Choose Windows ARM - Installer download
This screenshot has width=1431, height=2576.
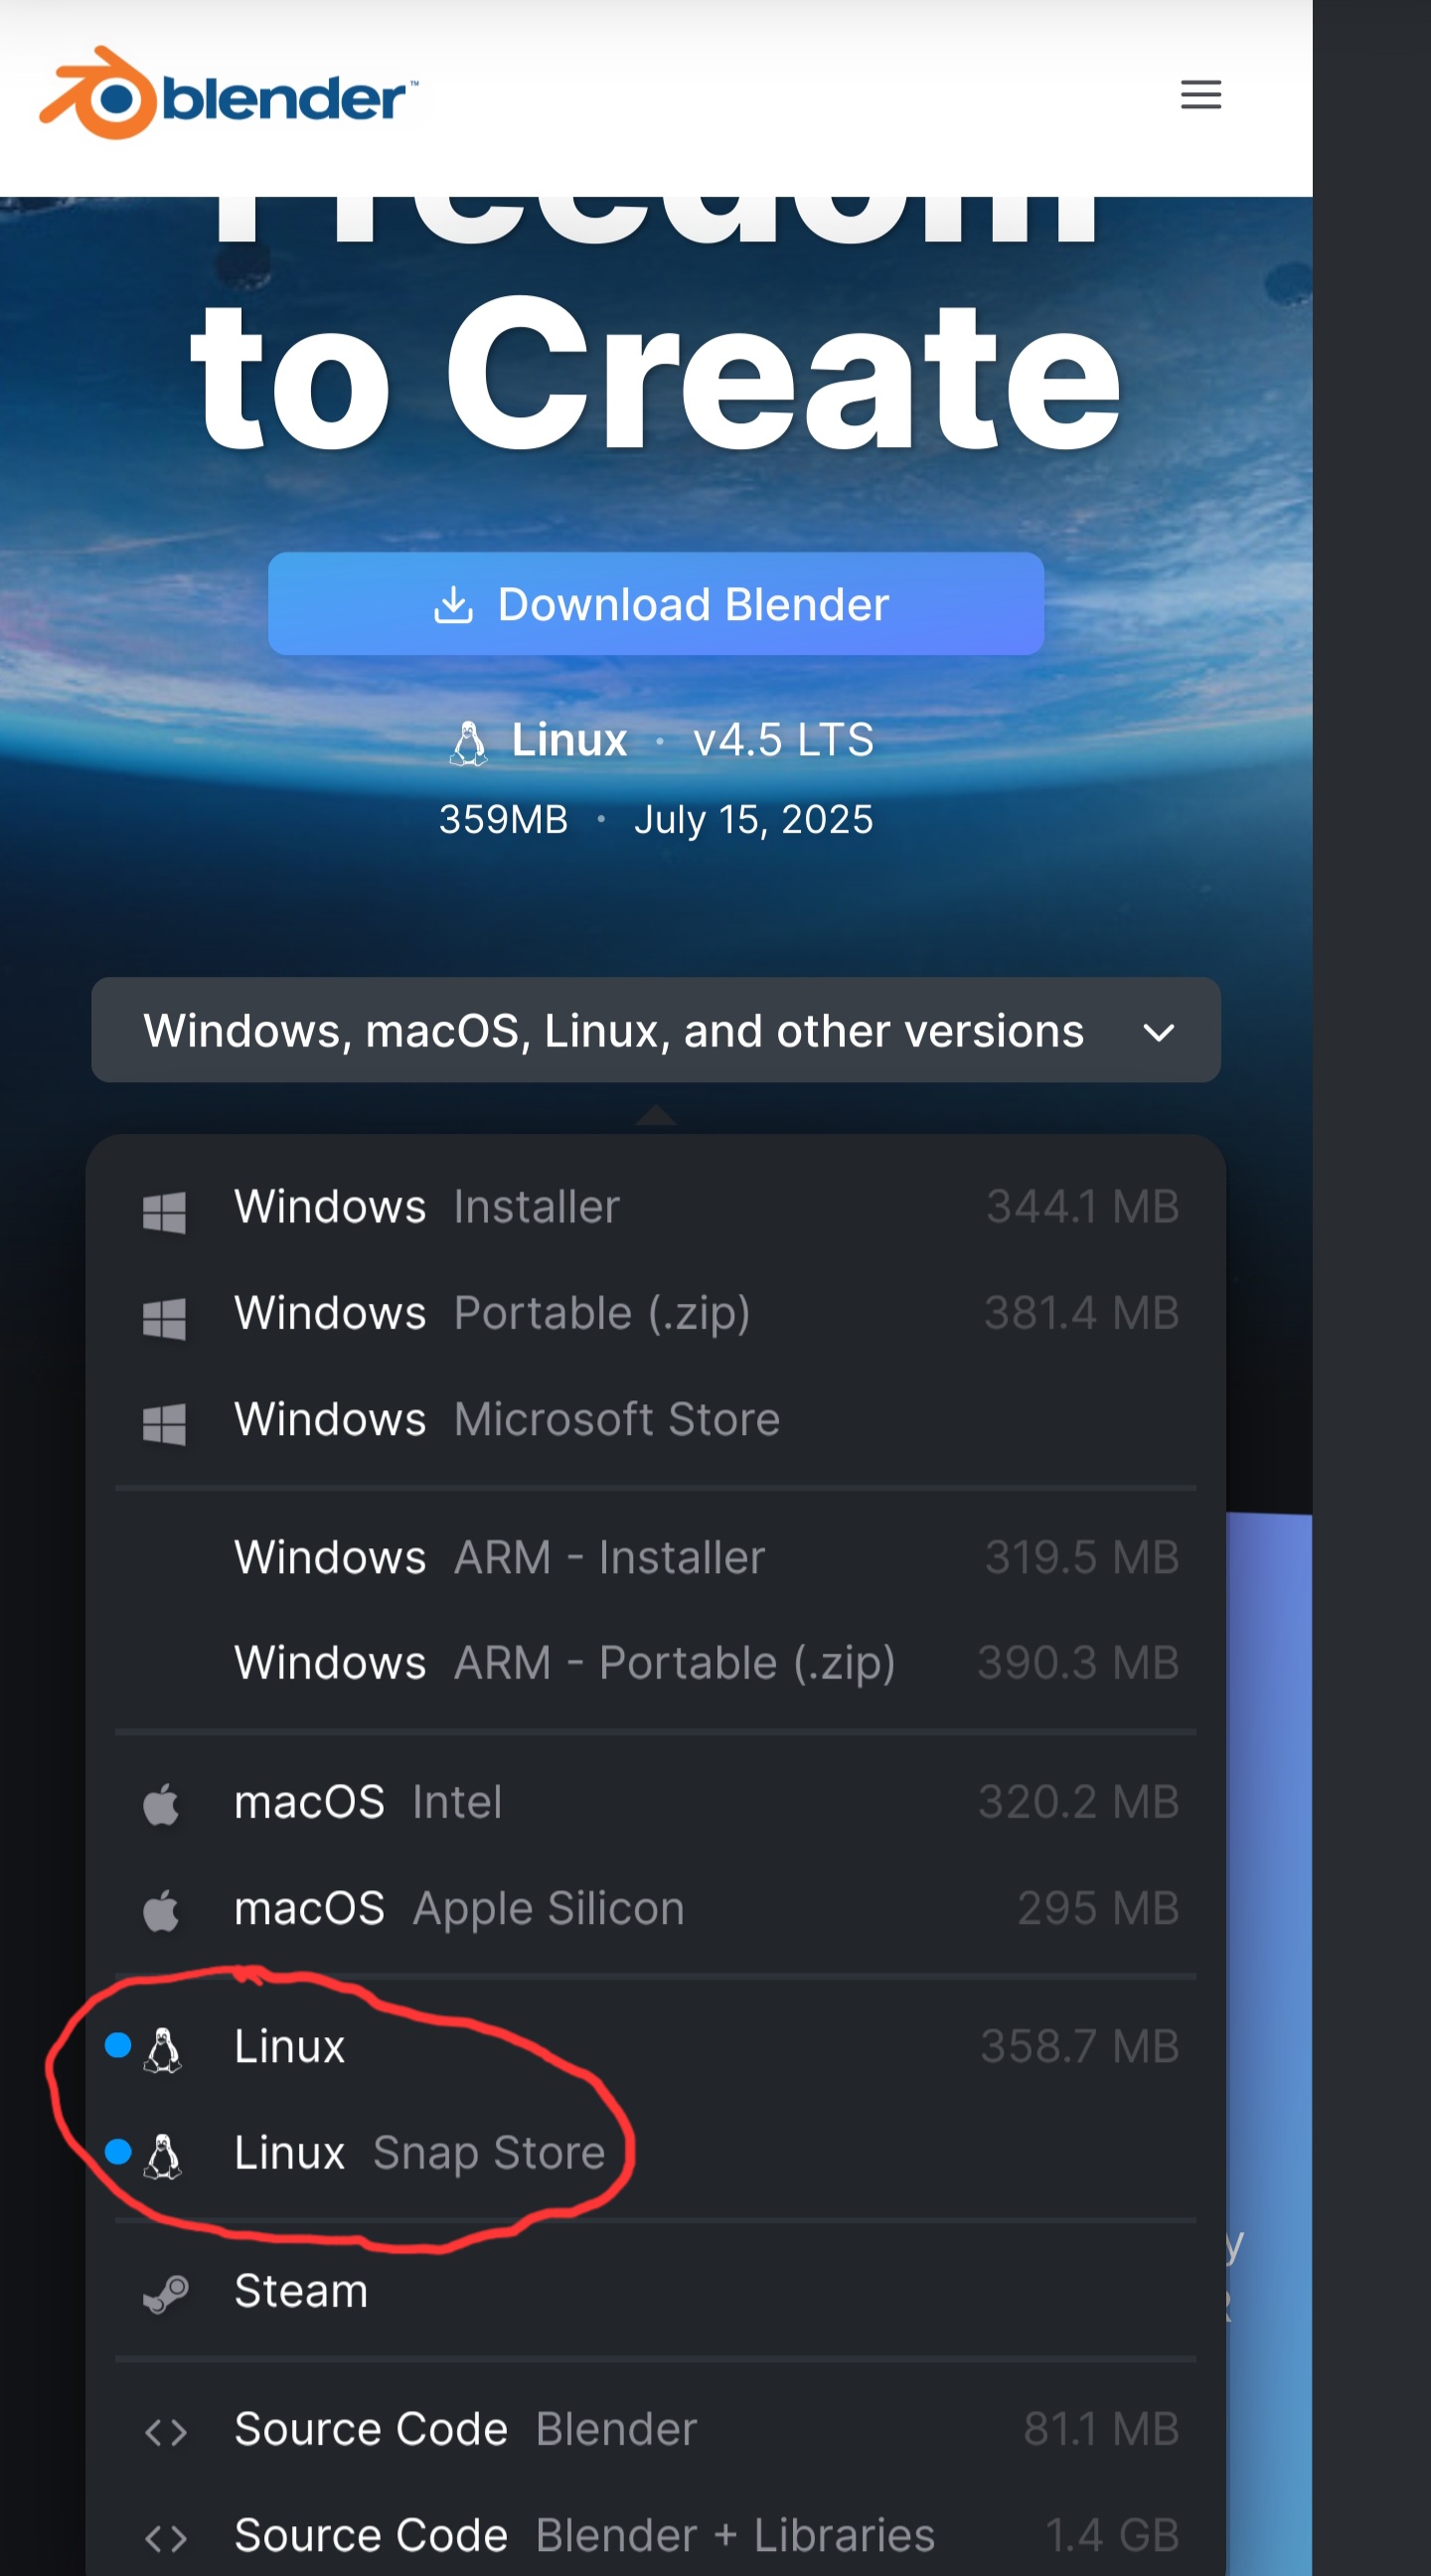(x=656, y=1557)
